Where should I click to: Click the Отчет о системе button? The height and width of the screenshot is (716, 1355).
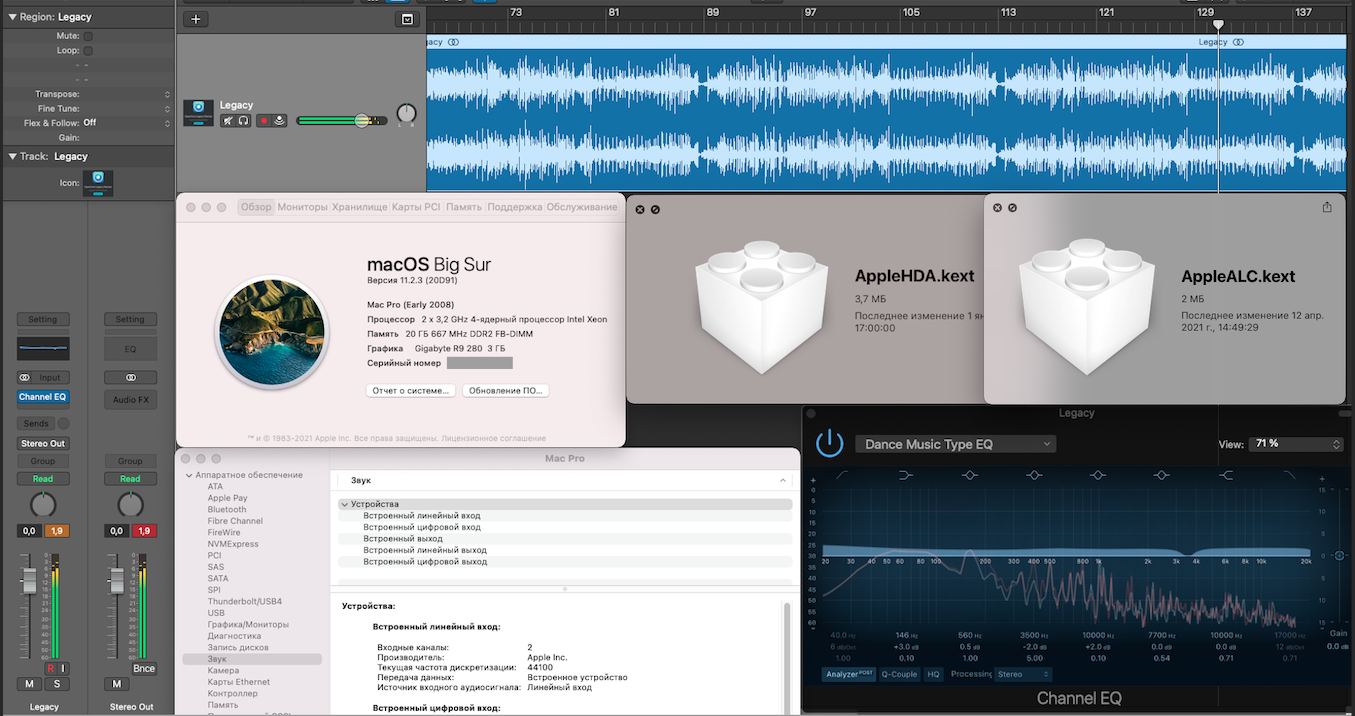click(x=411, y=390)
